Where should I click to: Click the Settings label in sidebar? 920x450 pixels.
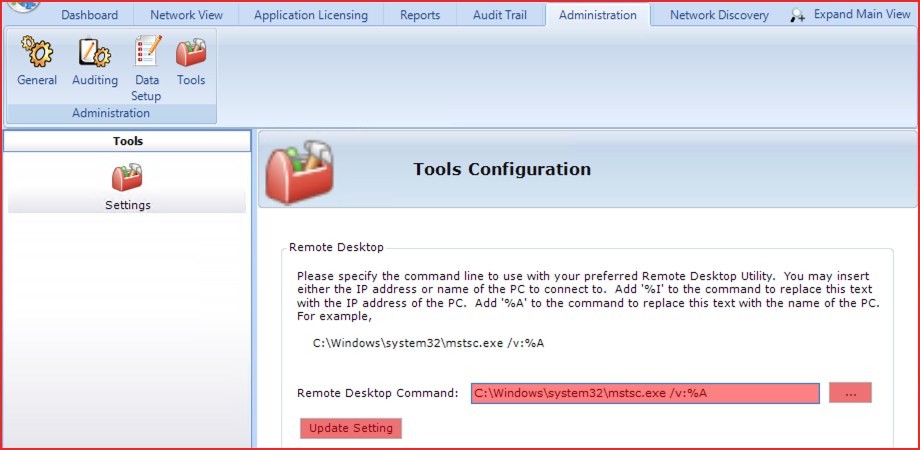[128, 205]
